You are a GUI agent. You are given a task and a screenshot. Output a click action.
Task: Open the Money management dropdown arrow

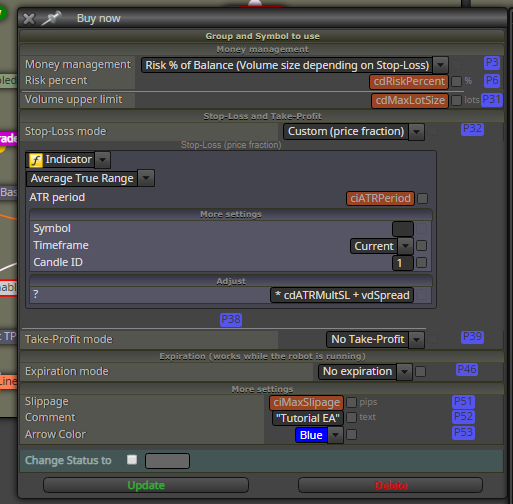440,65
